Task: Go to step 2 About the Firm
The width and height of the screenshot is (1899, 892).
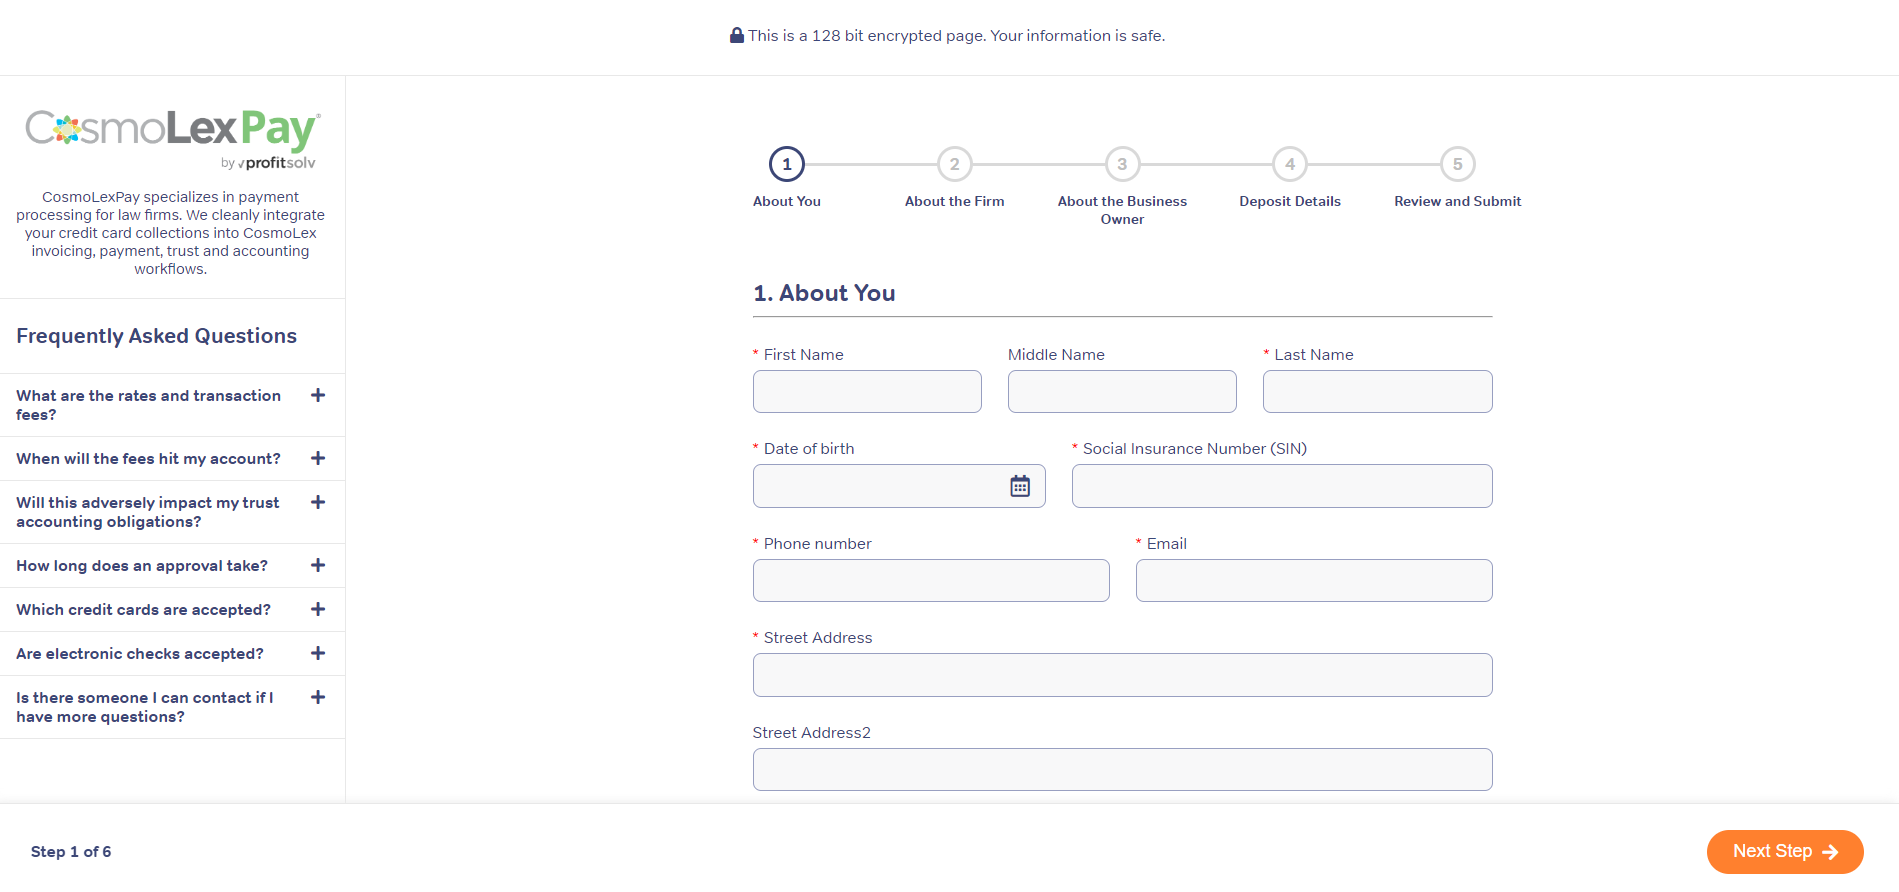Action: (x=954, y=164)
